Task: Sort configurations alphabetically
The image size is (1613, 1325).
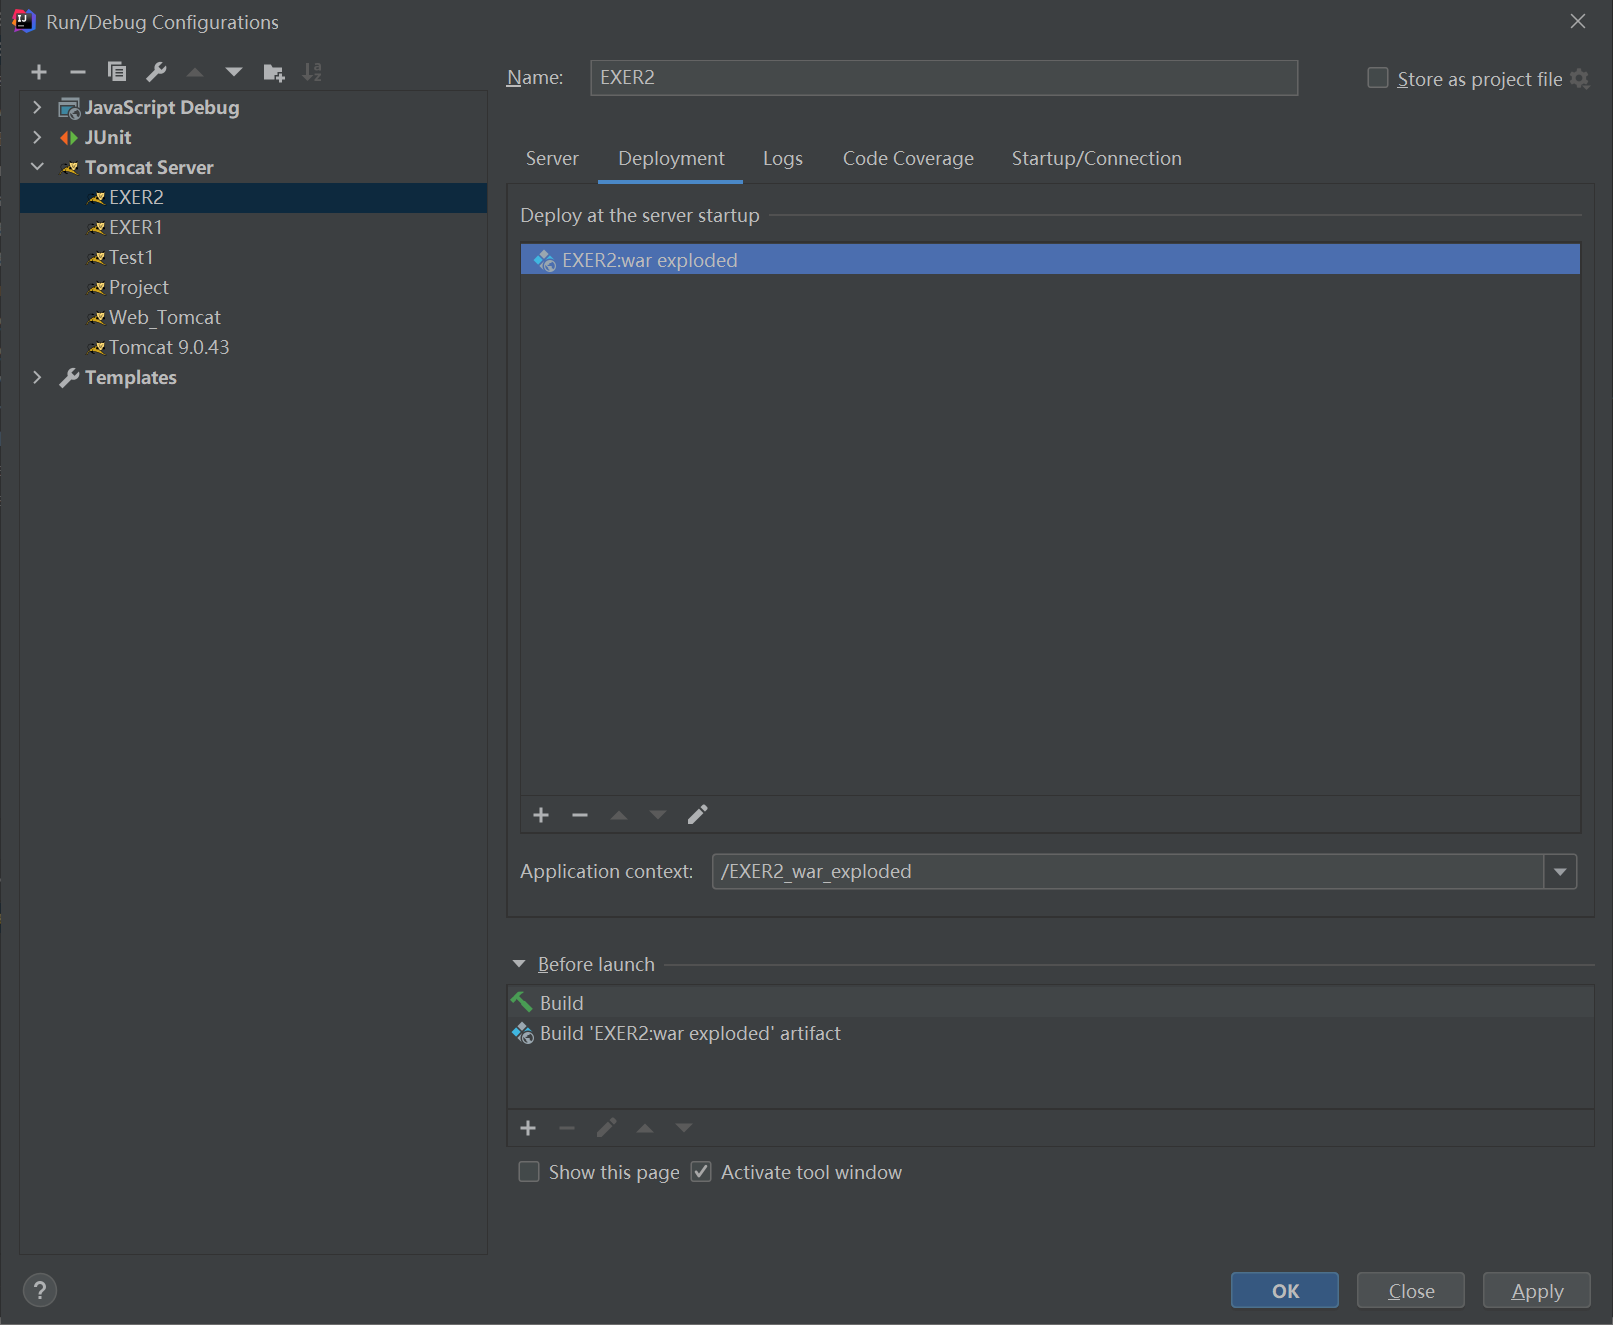Action: click(313, 72)
